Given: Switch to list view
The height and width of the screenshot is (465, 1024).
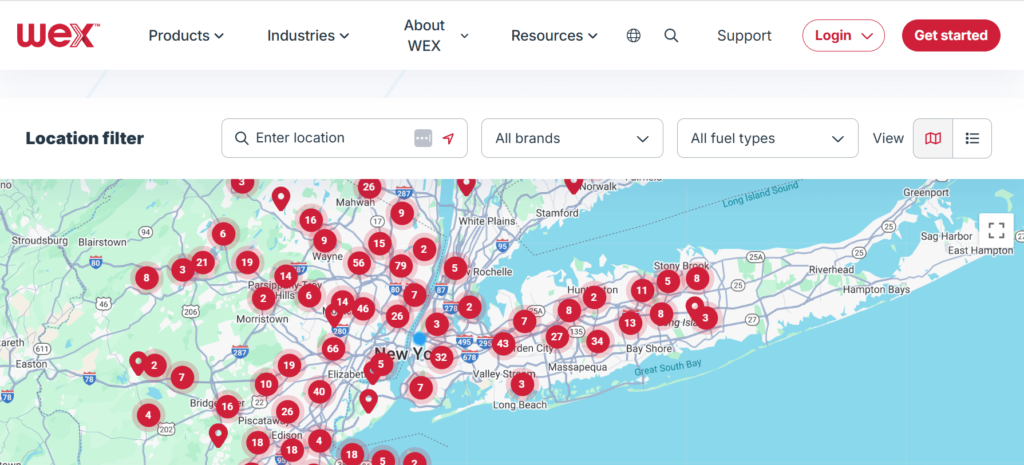Looking at the screenshot, I should (x=972, y=139).
